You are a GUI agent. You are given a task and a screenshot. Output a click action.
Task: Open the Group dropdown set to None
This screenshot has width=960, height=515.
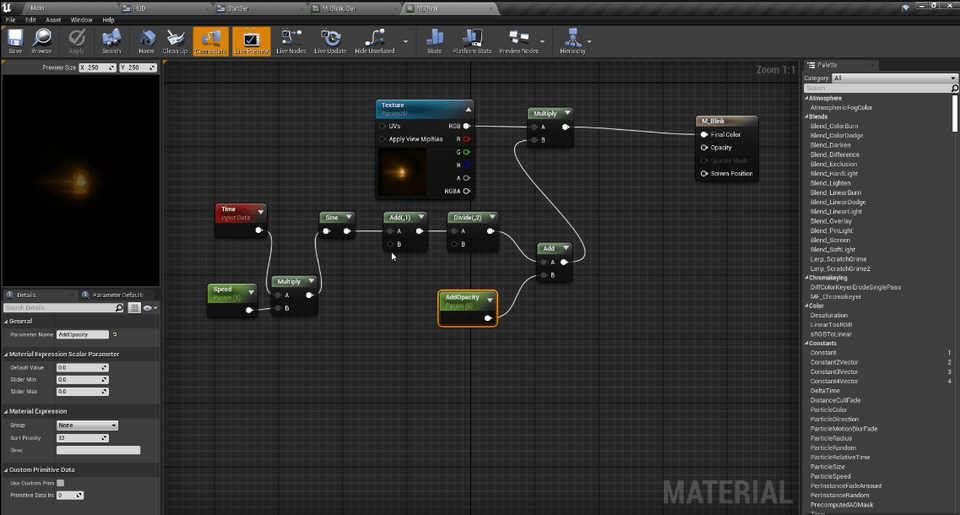click(x=87, y=425)
